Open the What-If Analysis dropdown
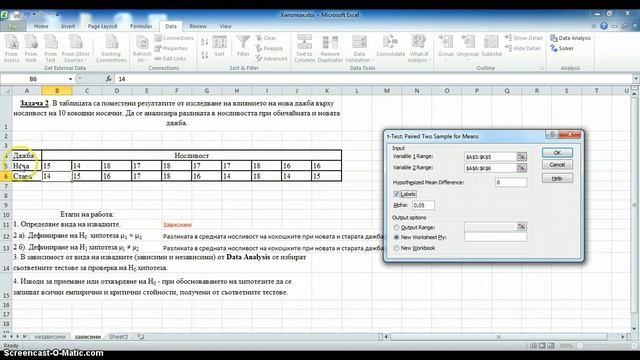The height and width of the screenshot is (360, 640). point(419,49)
